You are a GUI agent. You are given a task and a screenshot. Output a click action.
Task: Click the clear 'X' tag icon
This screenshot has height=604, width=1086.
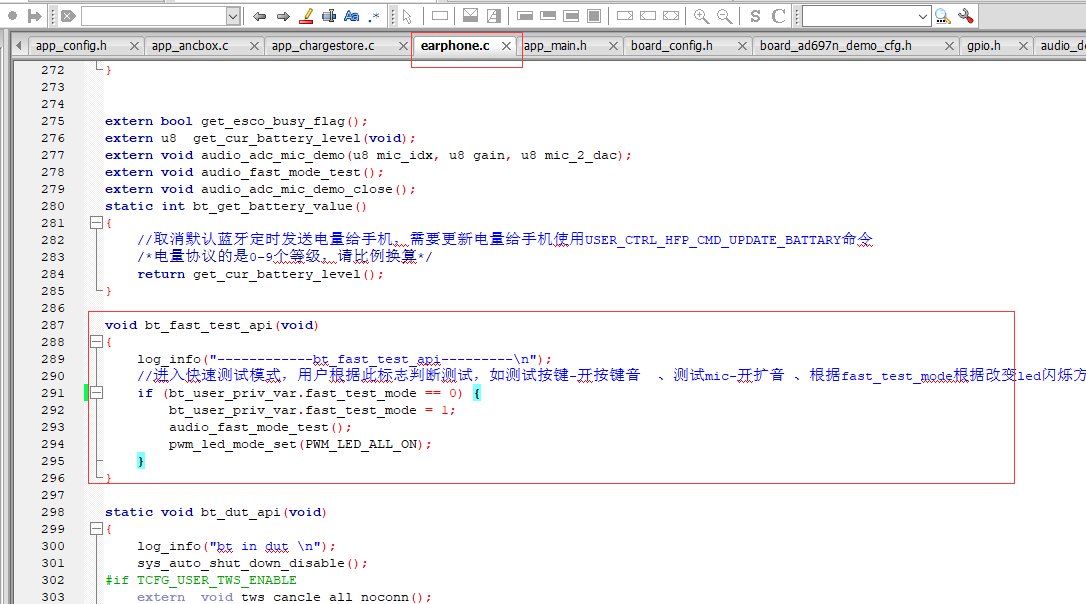coord(68,16)
